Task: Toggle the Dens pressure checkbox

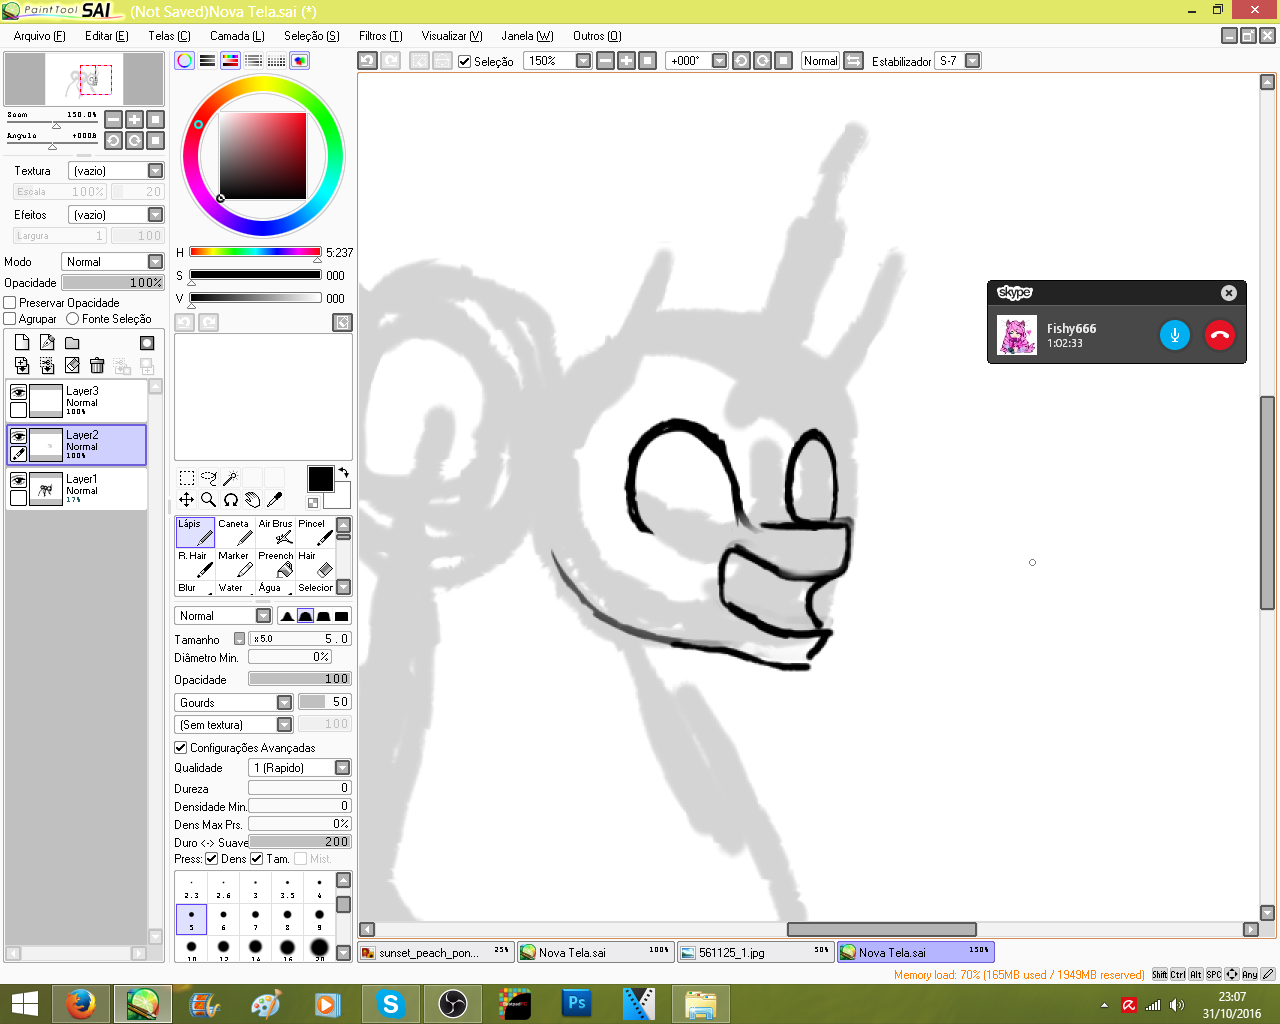Action: (211, 859)
